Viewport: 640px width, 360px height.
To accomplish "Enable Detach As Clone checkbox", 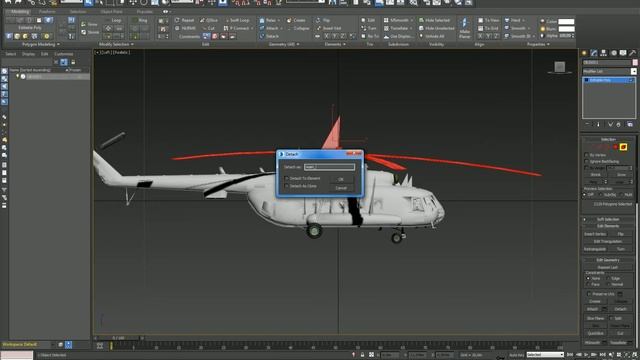I will point(287,186).
